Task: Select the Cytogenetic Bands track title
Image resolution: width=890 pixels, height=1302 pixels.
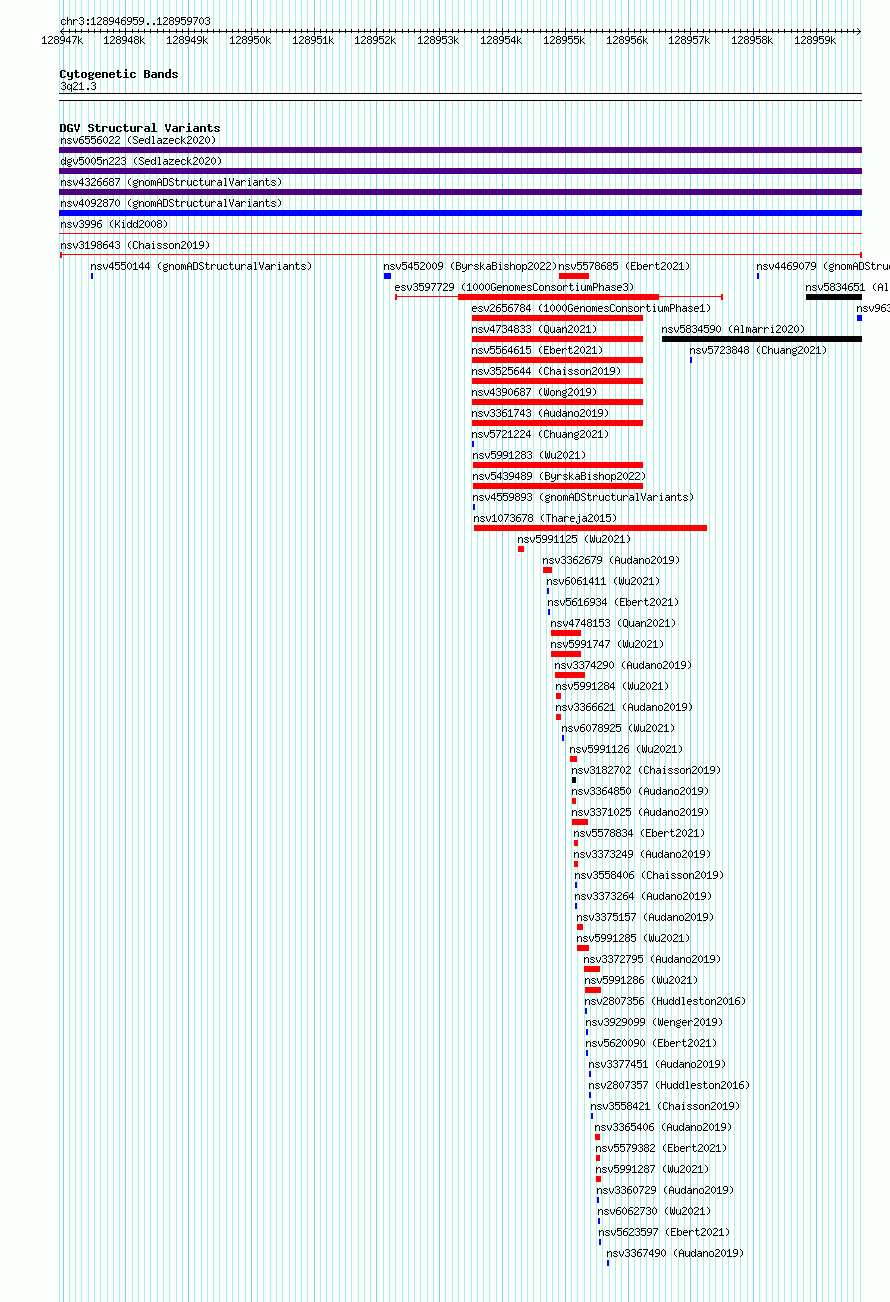Action: (119, 74)
